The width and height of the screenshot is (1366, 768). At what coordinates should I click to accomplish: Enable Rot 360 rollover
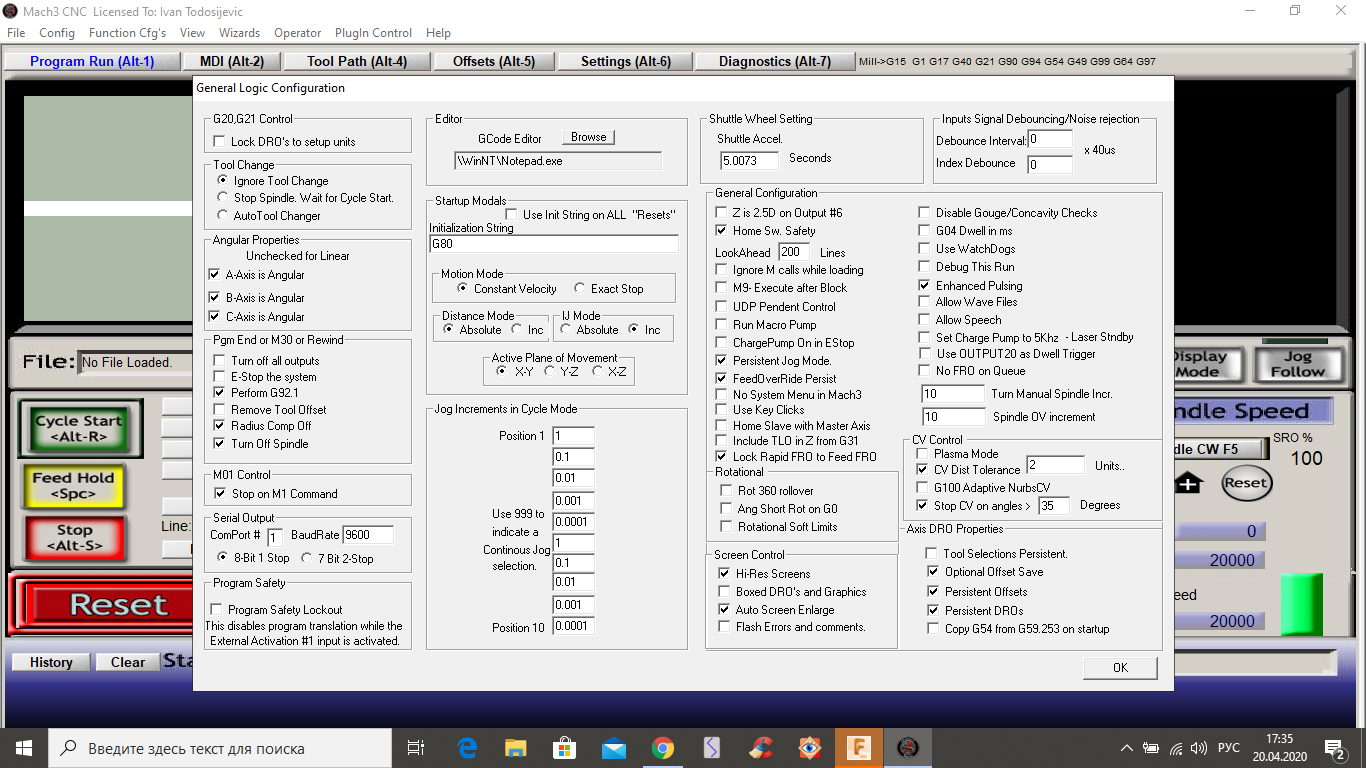[726, 490]
